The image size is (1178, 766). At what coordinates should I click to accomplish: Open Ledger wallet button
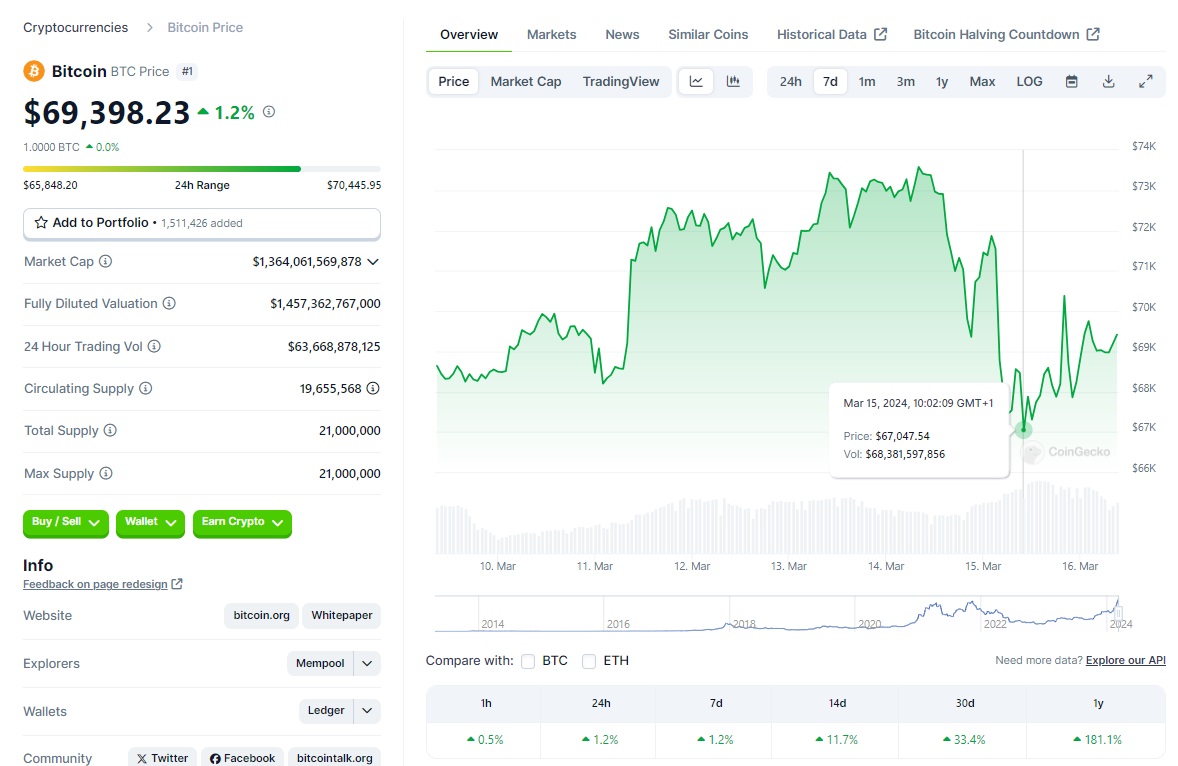coord(326,710)
